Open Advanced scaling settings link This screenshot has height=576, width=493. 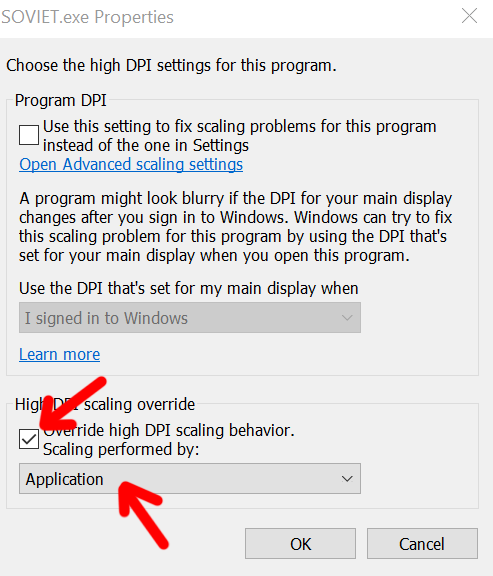pos(131,164)
